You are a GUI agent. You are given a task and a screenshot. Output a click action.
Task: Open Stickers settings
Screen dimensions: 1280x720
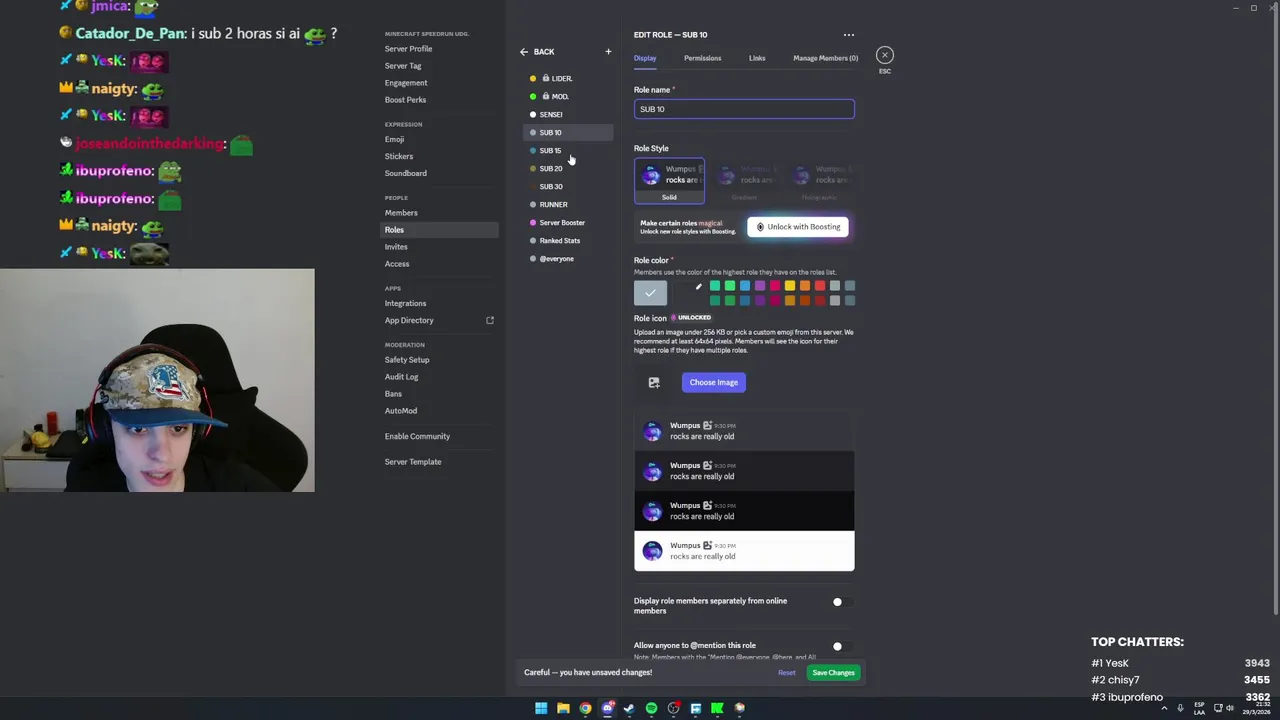(399, 156)
